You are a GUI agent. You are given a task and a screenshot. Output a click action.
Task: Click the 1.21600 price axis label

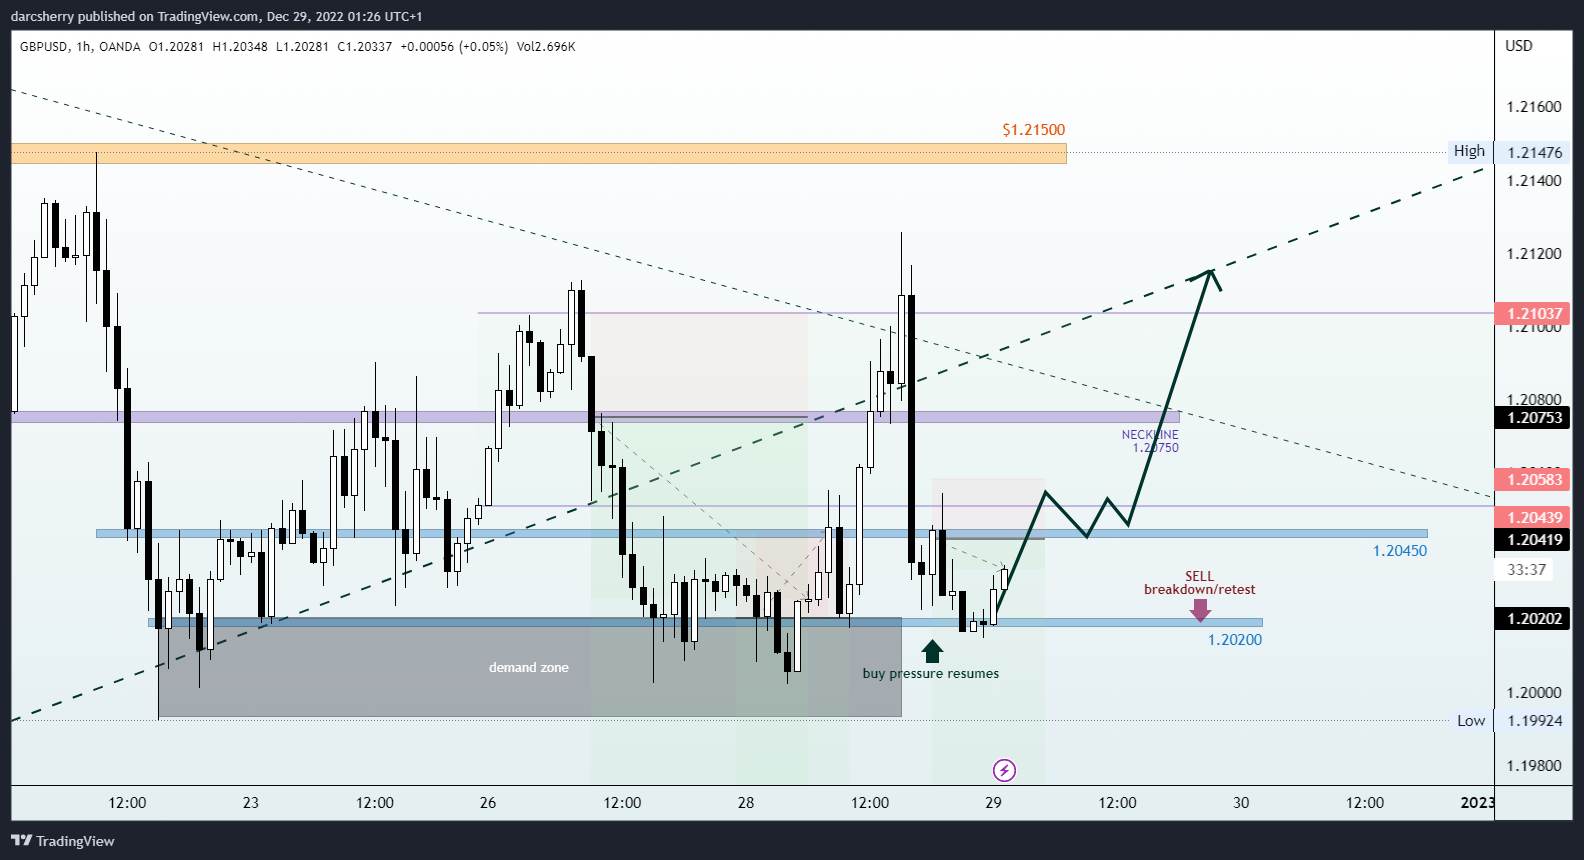(1534, 107)
